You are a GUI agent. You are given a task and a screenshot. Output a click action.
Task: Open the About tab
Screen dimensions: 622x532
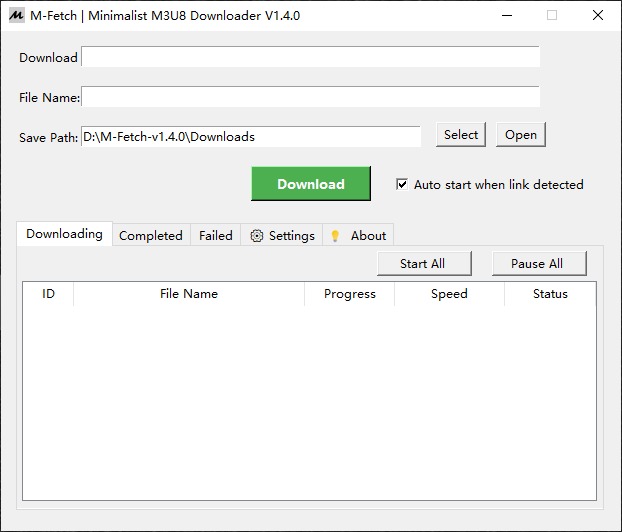pyautogui.click(x=358, y=236)
